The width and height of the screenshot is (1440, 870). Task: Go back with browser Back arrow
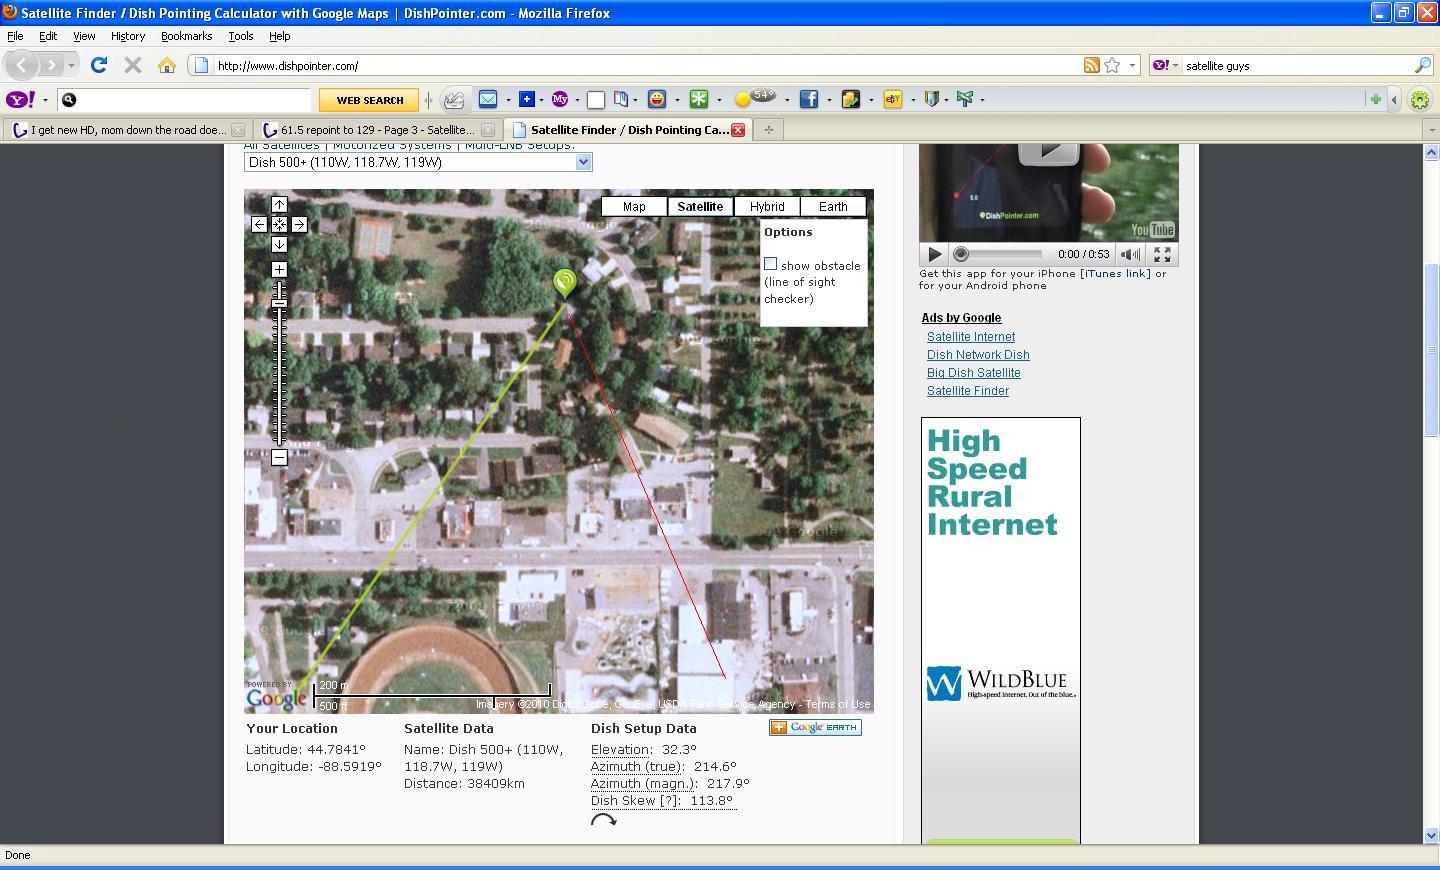pyautogui.click(x=22, y=65)
